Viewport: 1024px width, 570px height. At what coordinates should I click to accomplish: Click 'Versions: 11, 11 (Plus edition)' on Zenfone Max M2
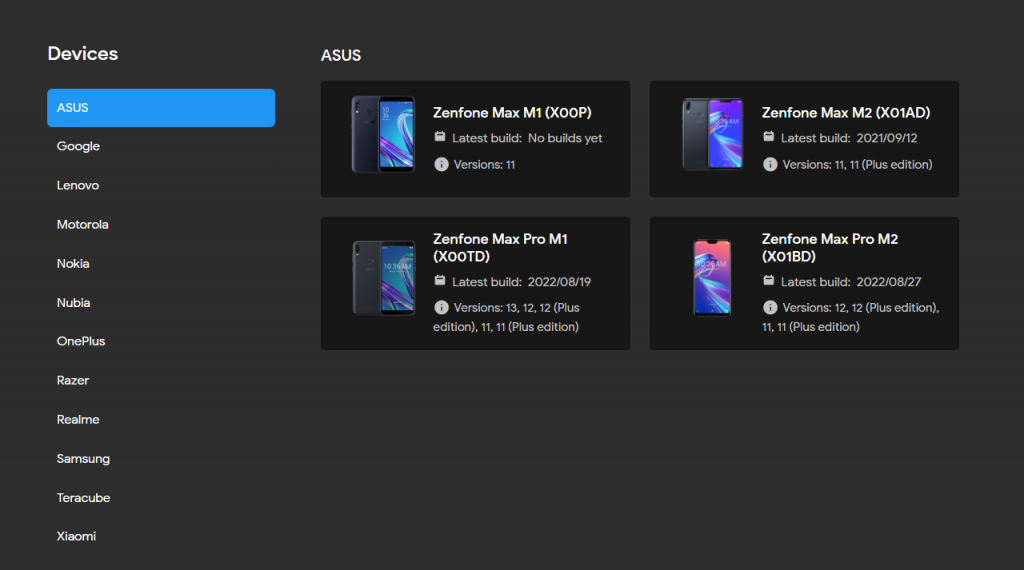coord(857,165)
